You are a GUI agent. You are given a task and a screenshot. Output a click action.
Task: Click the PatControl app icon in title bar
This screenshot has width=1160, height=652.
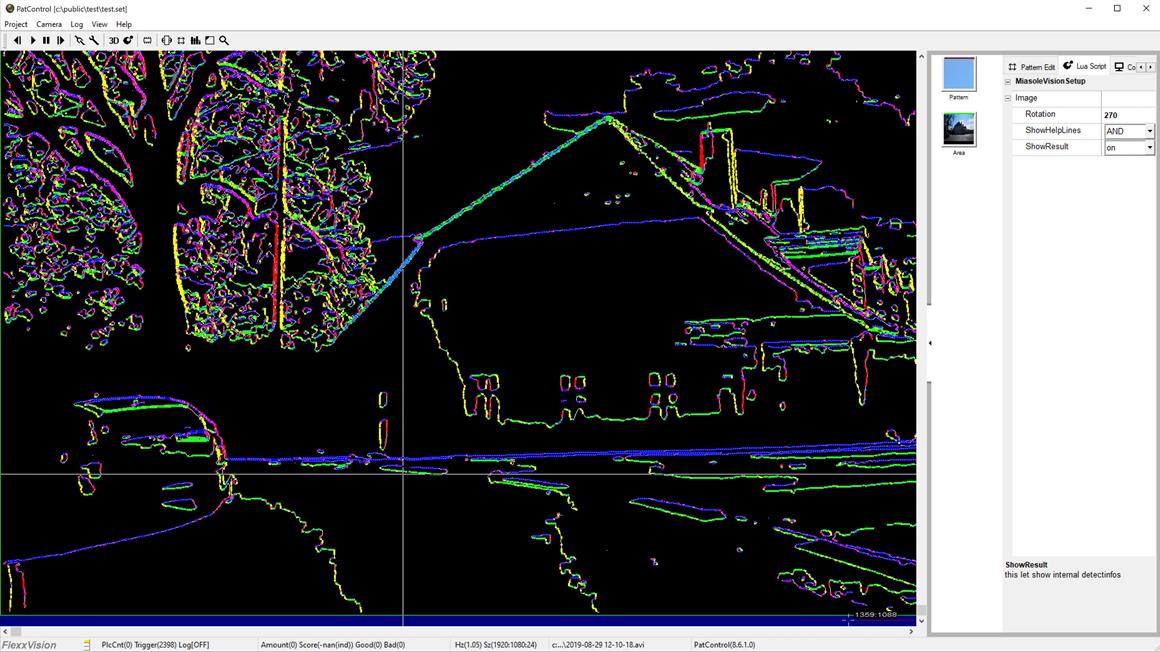9,8
